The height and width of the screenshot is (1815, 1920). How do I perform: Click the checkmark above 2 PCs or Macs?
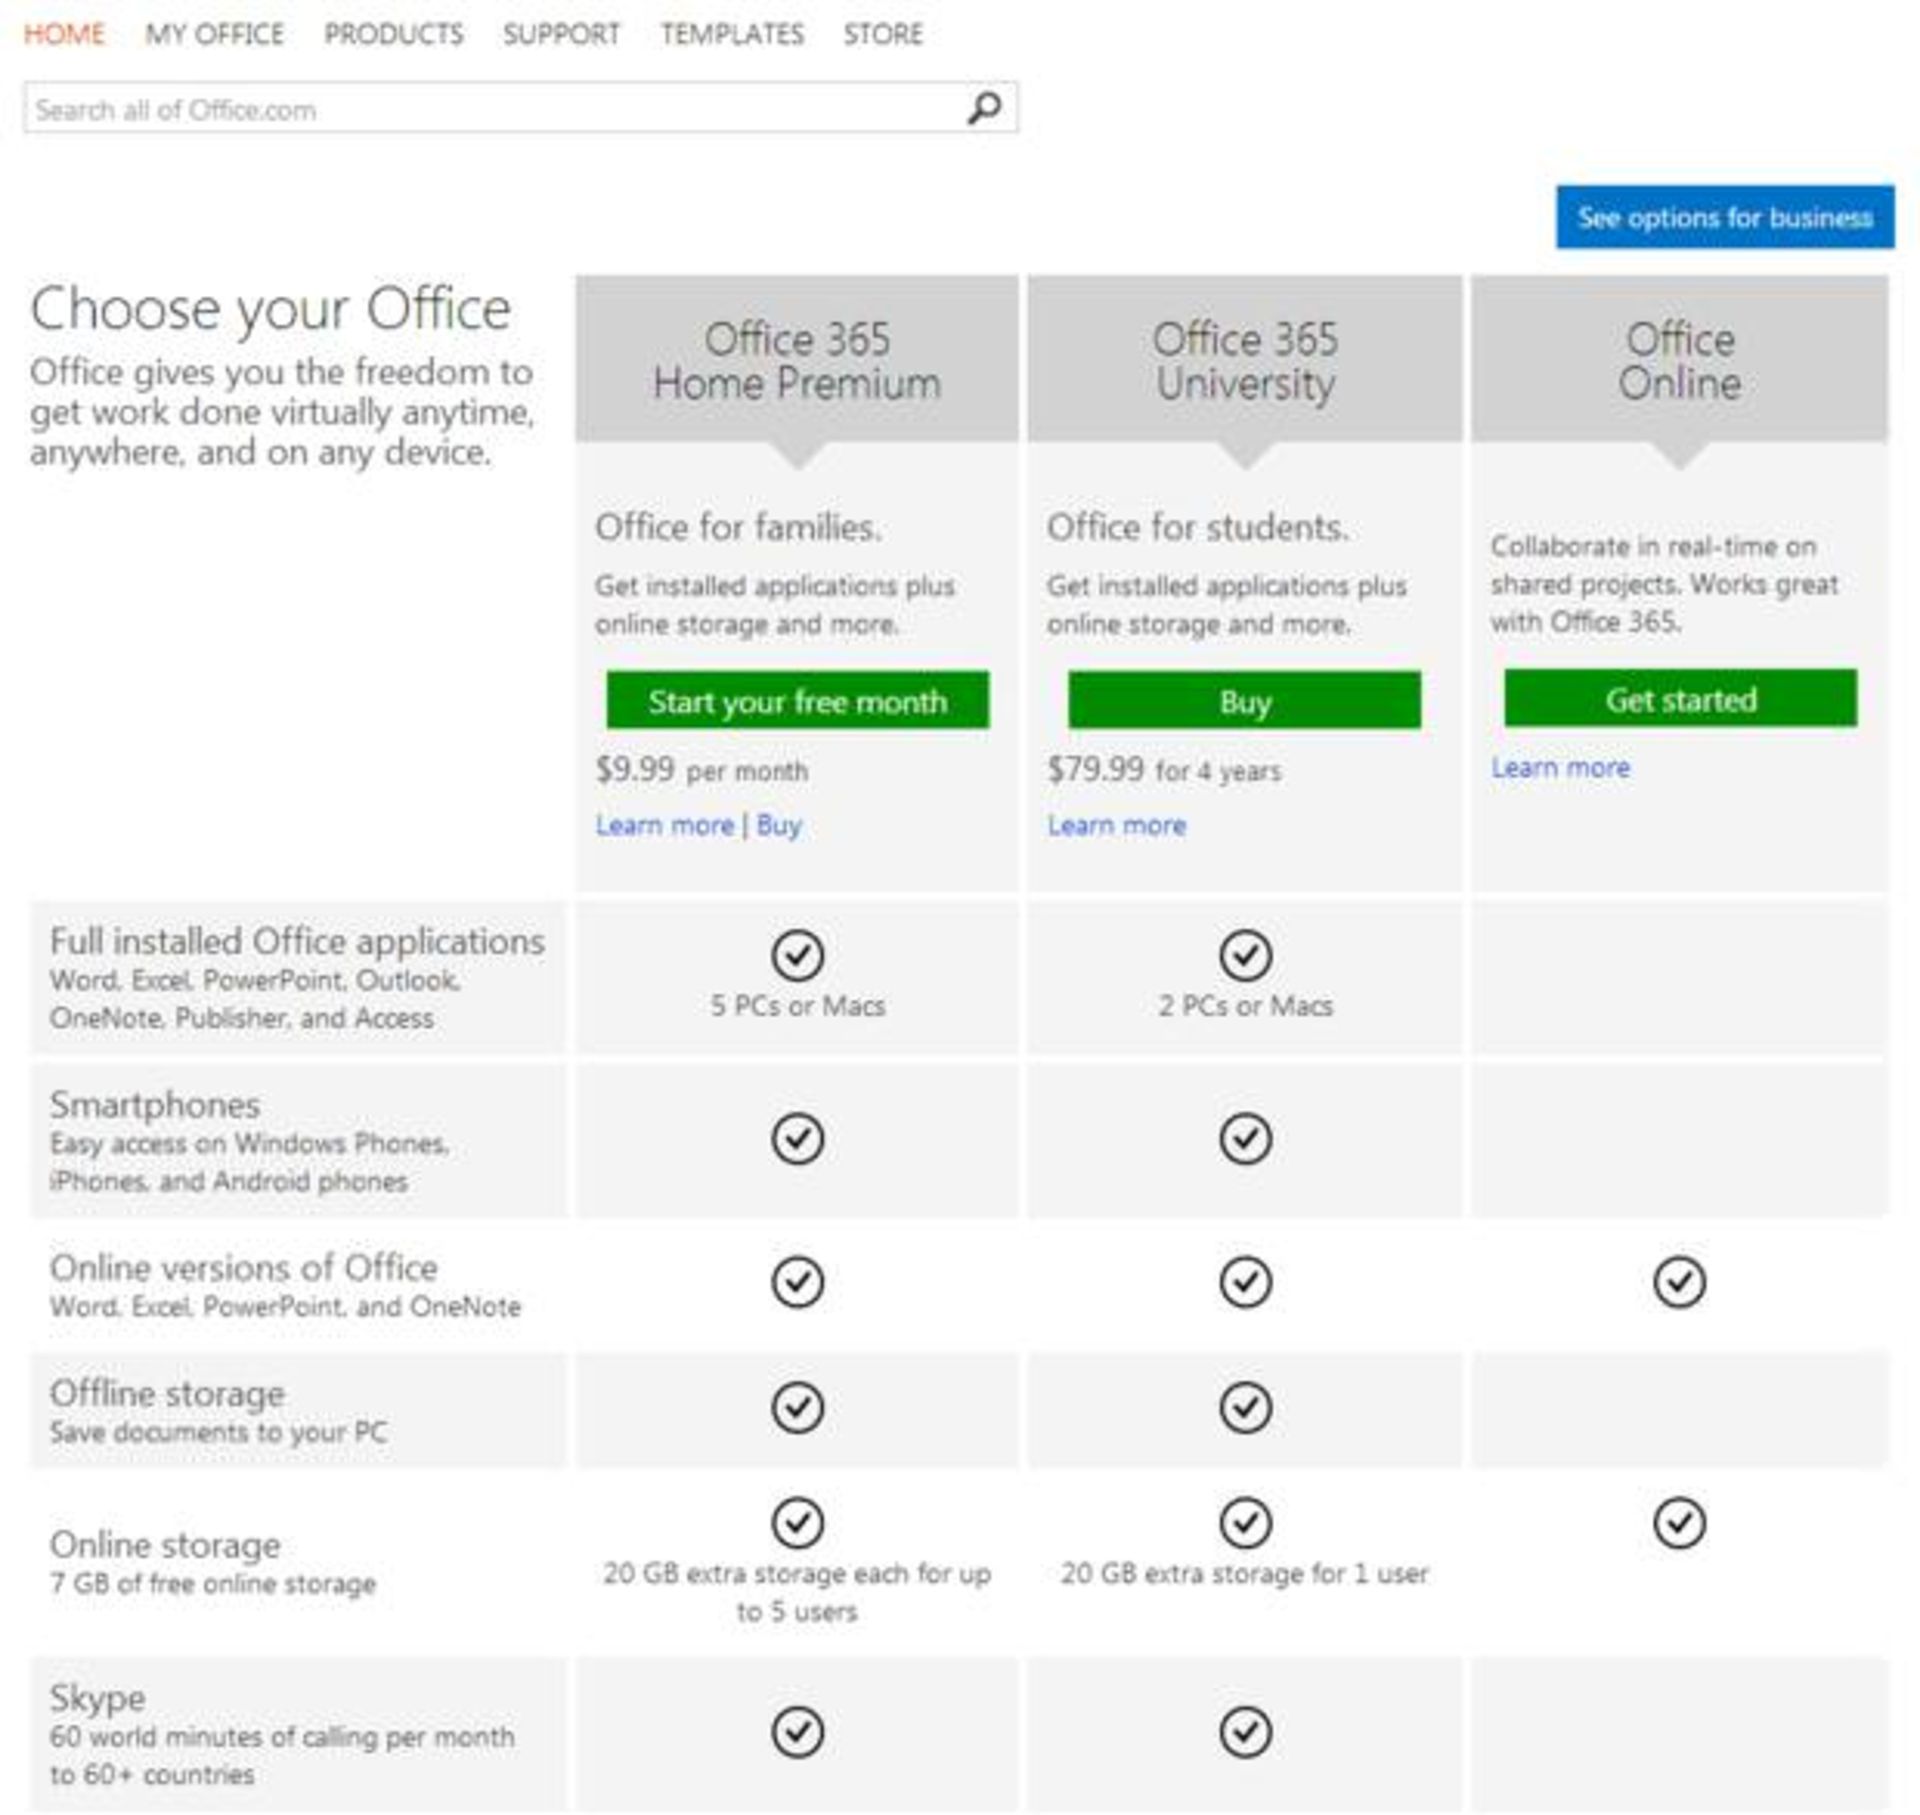[x=1247, y=956]
